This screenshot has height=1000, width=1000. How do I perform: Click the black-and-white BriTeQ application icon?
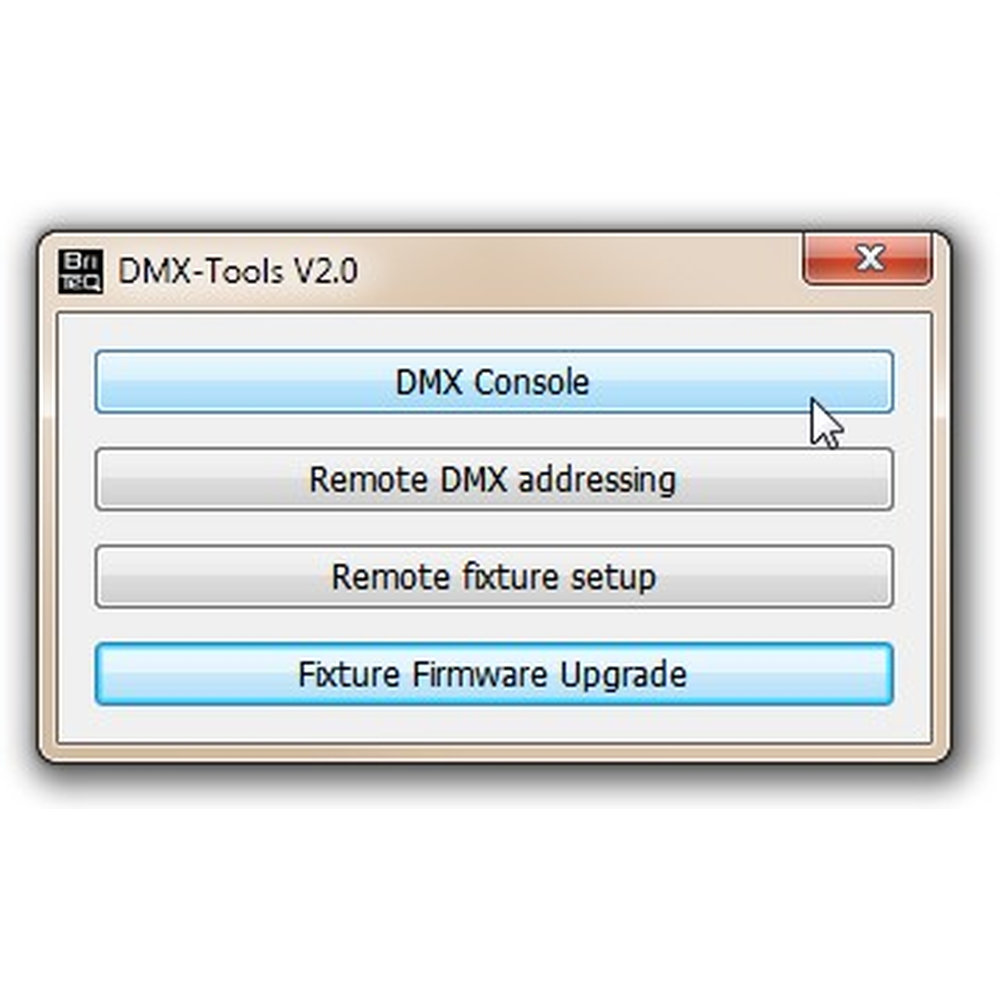pyautogui.click(x=80, y=272)
